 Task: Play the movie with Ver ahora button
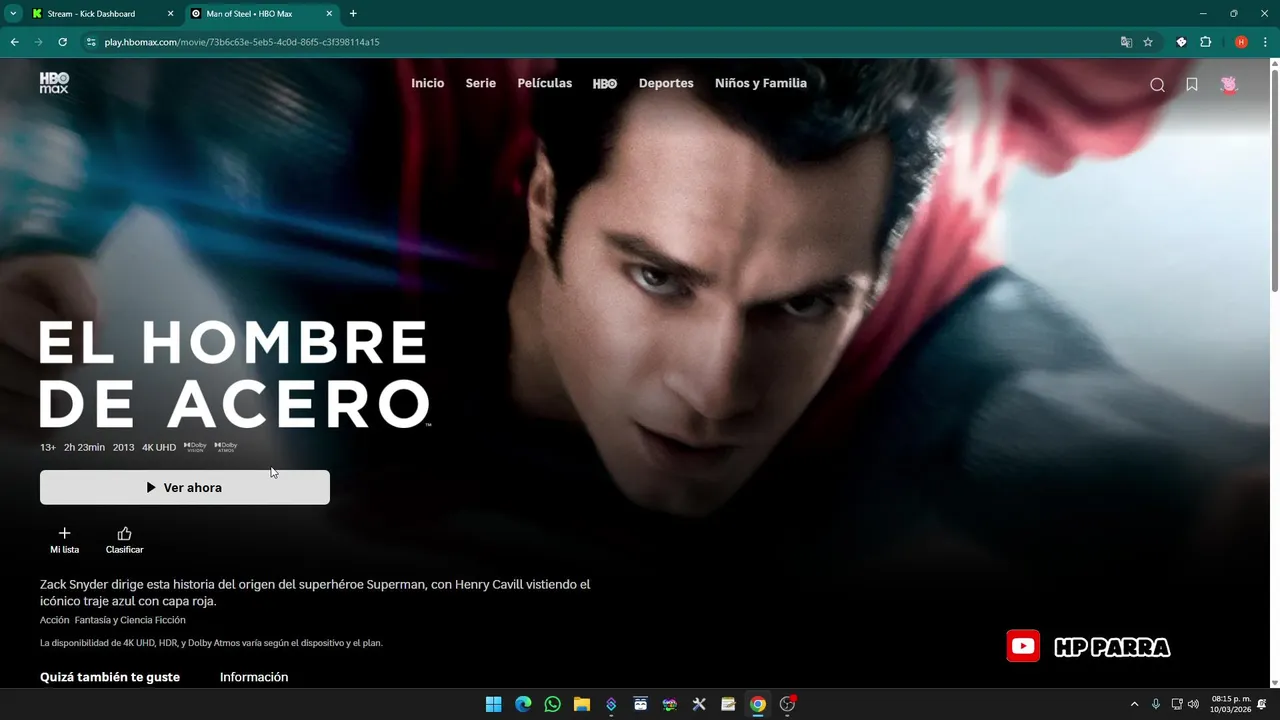tap(185, 487)
